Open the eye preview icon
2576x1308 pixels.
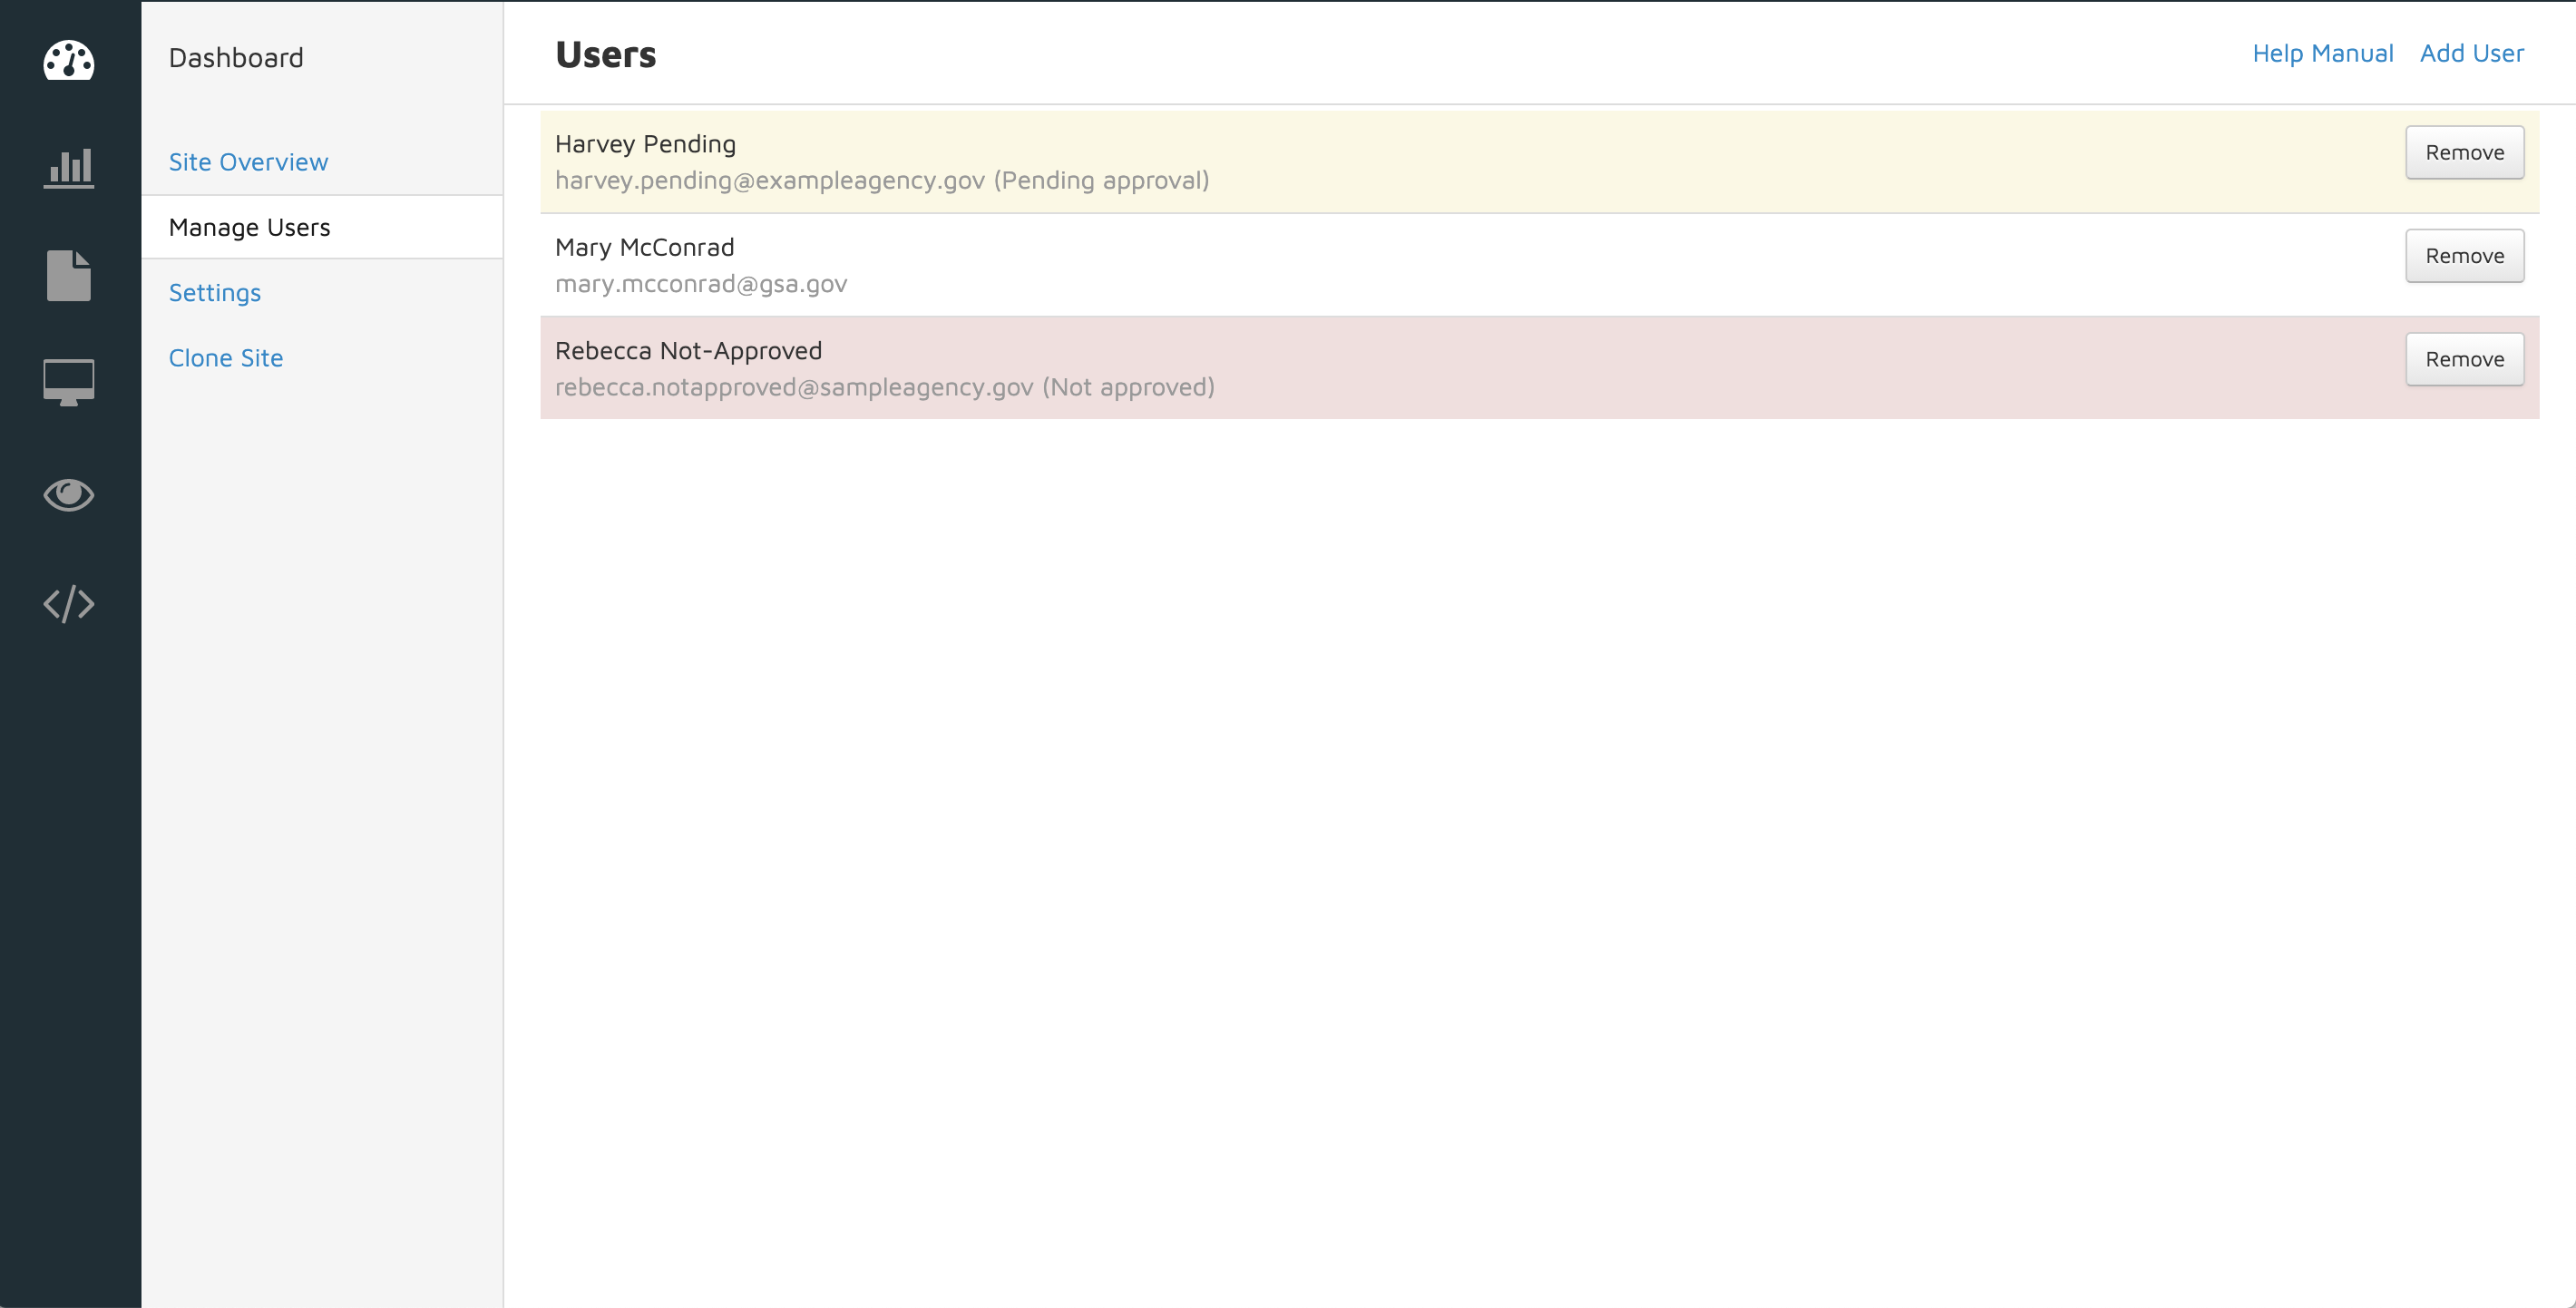(x=69, y=494)
